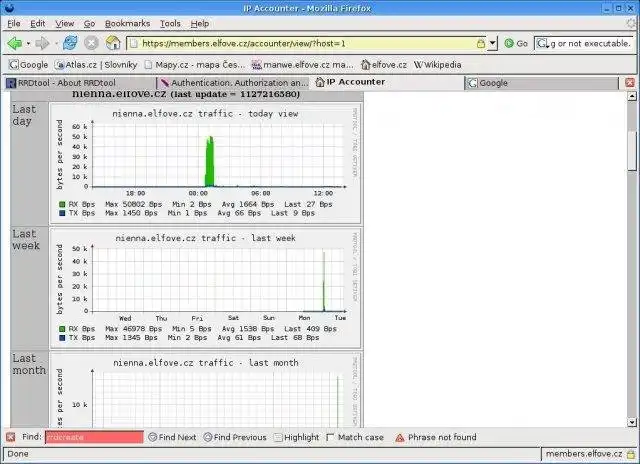Click the today view traffic graph
Viewport: 640px width, 464px height.
click(205, 163)
